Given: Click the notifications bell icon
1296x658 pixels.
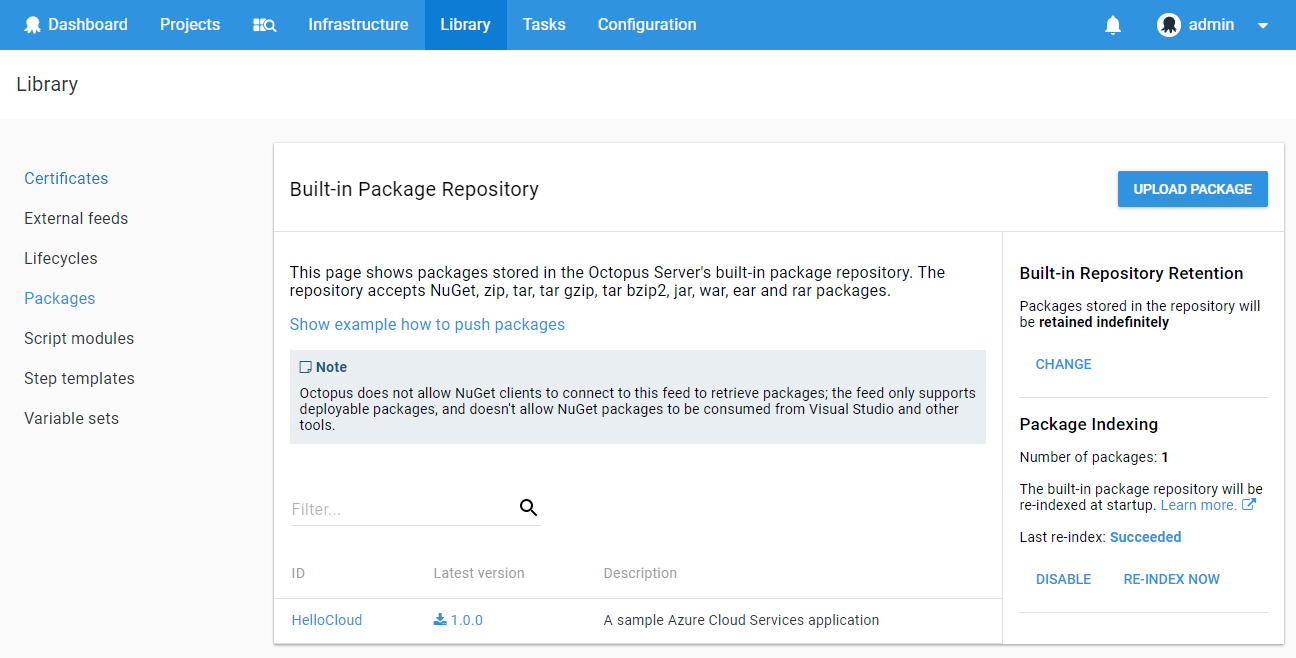Looking at the screenshot, I should (1113, 24).
